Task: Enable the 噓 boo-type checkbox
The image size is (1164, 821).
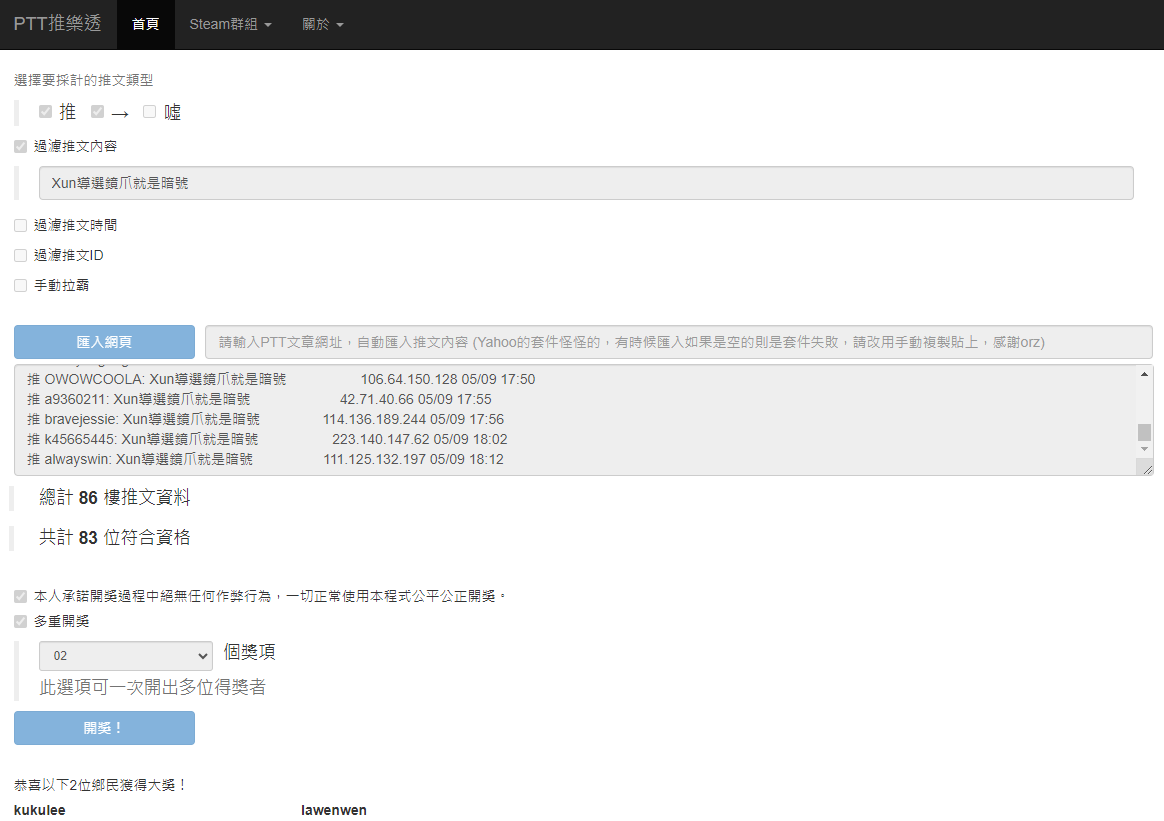Action: pyautogui.click(x=149, y=111)
